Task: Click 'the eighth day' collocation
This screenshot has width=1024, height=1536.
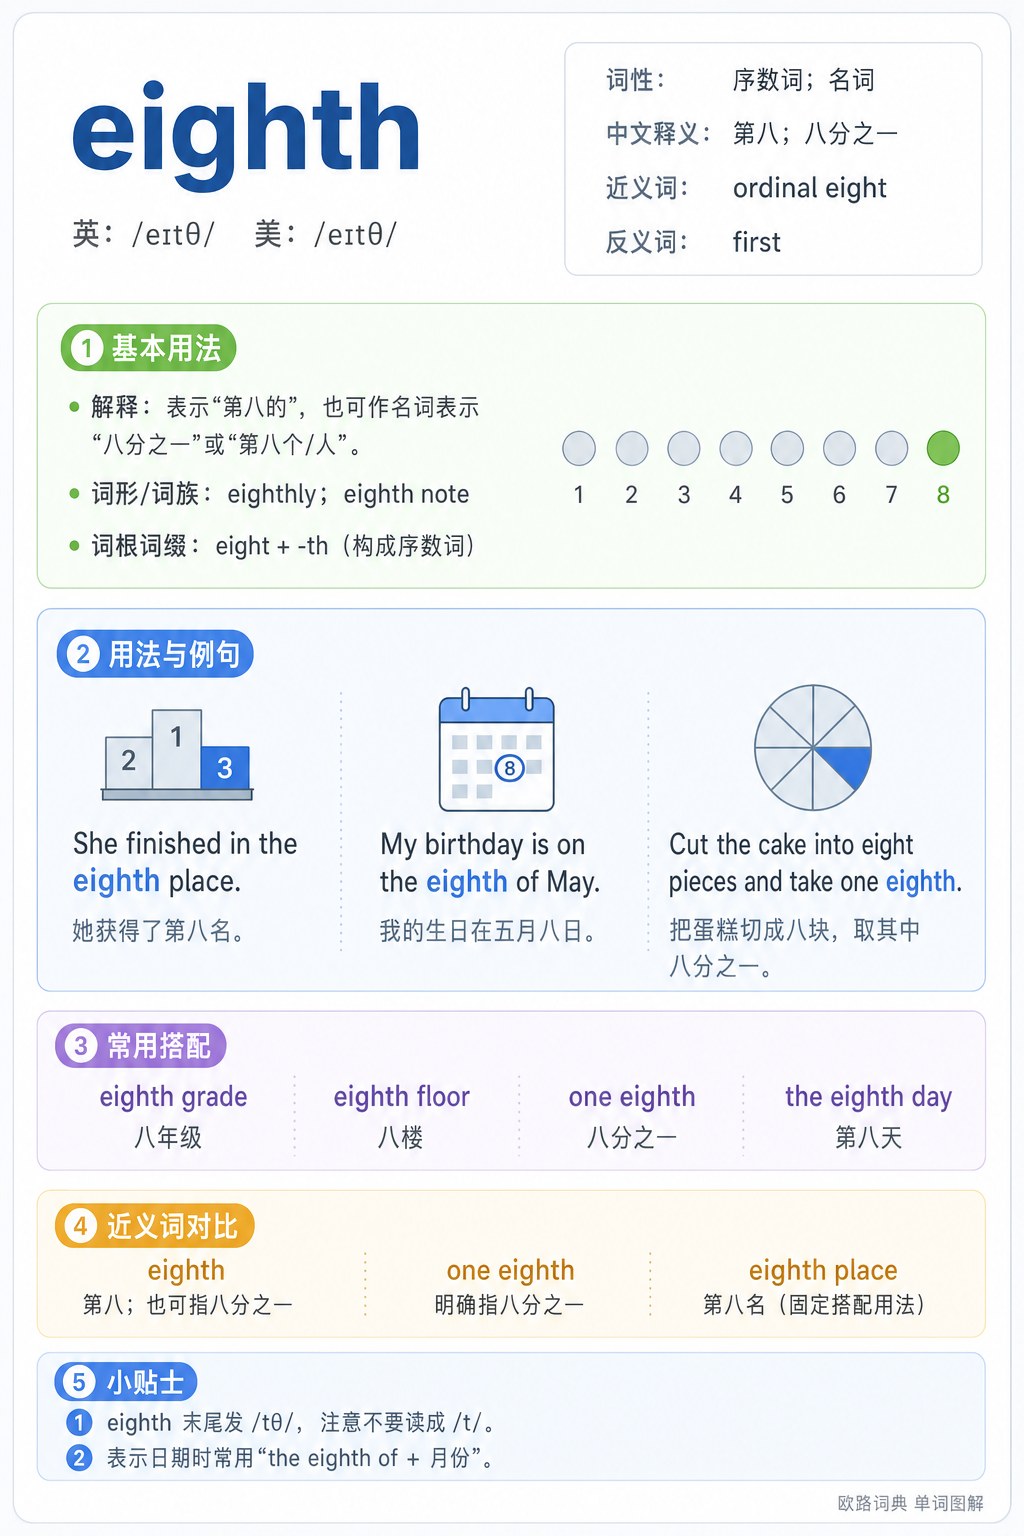Action: [868, 1097]
